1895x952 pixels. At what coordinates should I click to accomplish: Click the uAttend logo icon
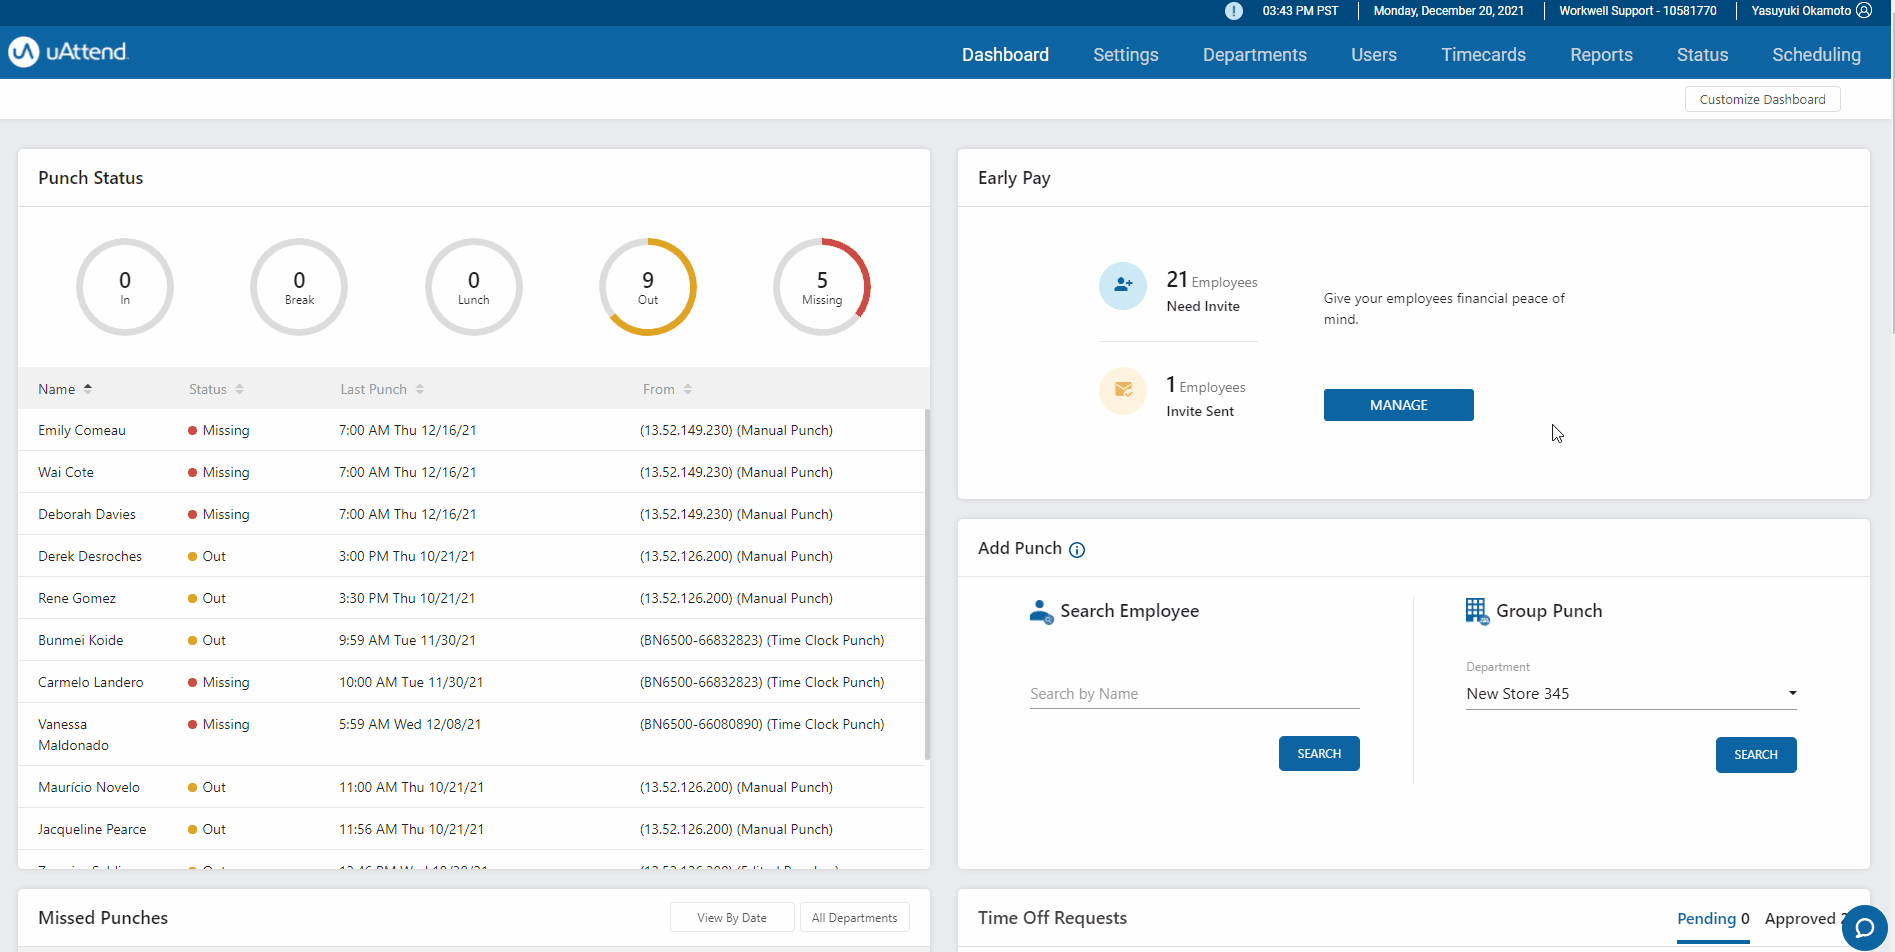point(24,52)
